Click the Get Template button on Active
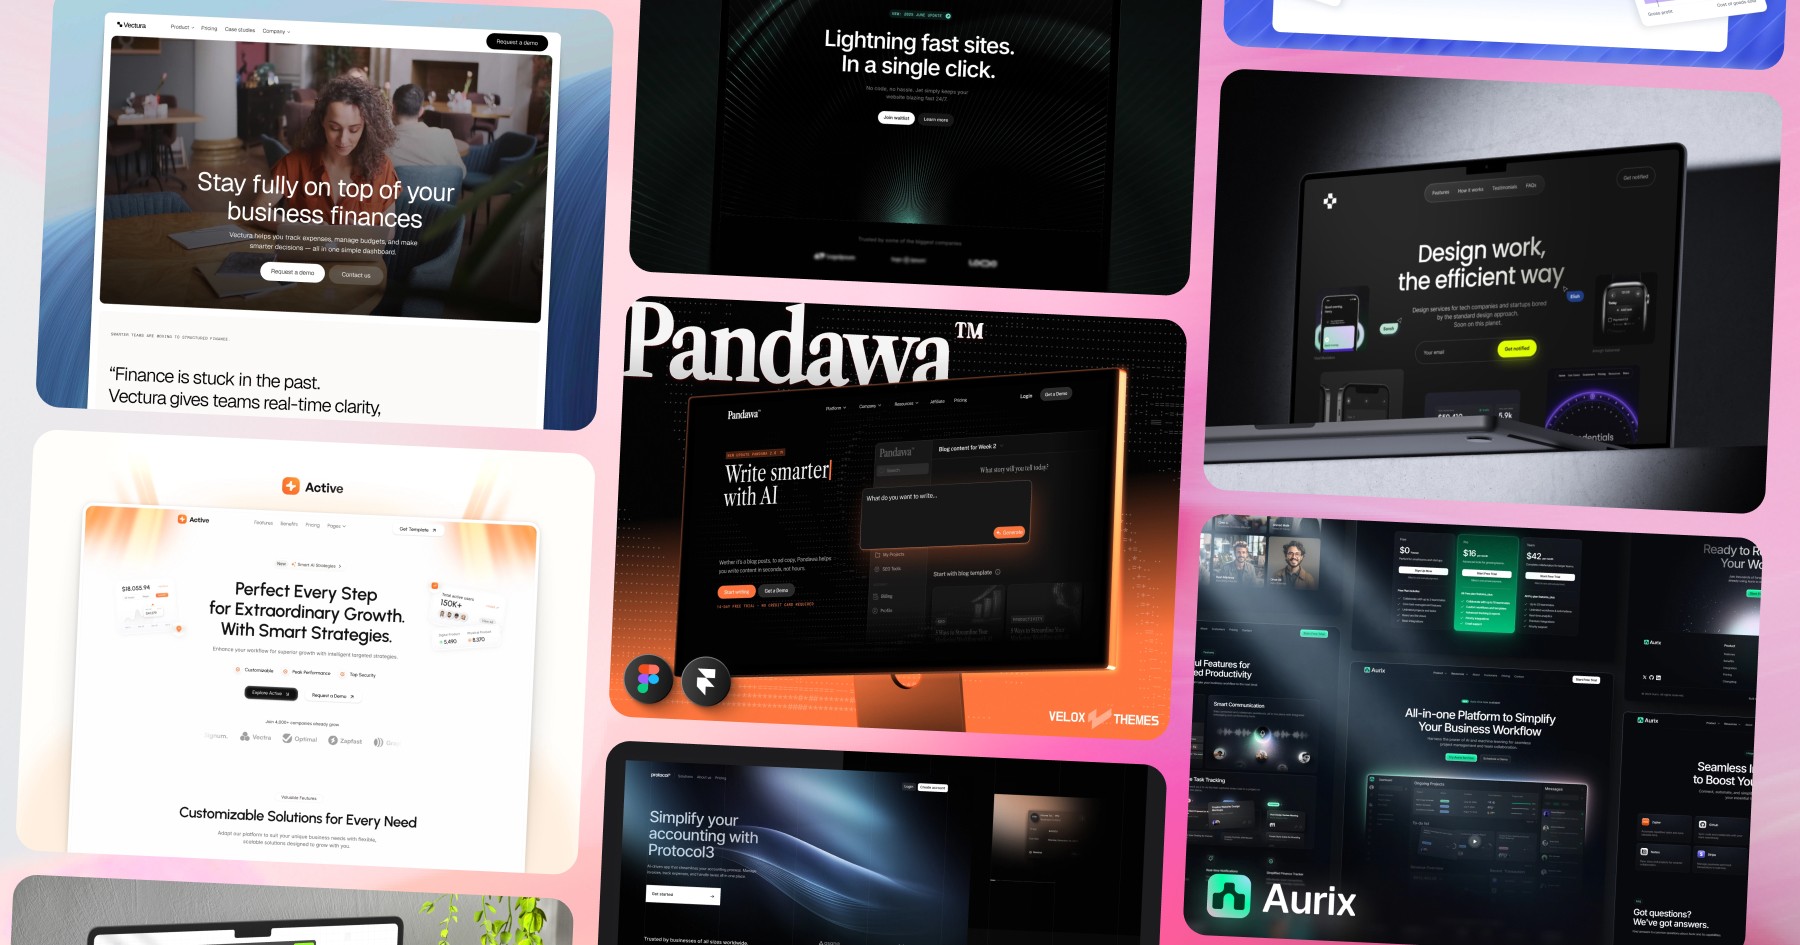 pos(418,530)
